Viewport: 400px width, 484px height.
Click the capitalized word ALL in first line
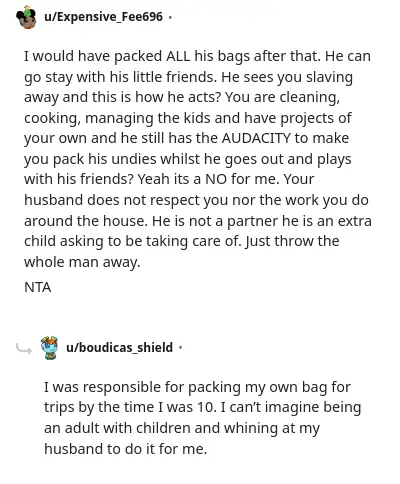point(178,56)
